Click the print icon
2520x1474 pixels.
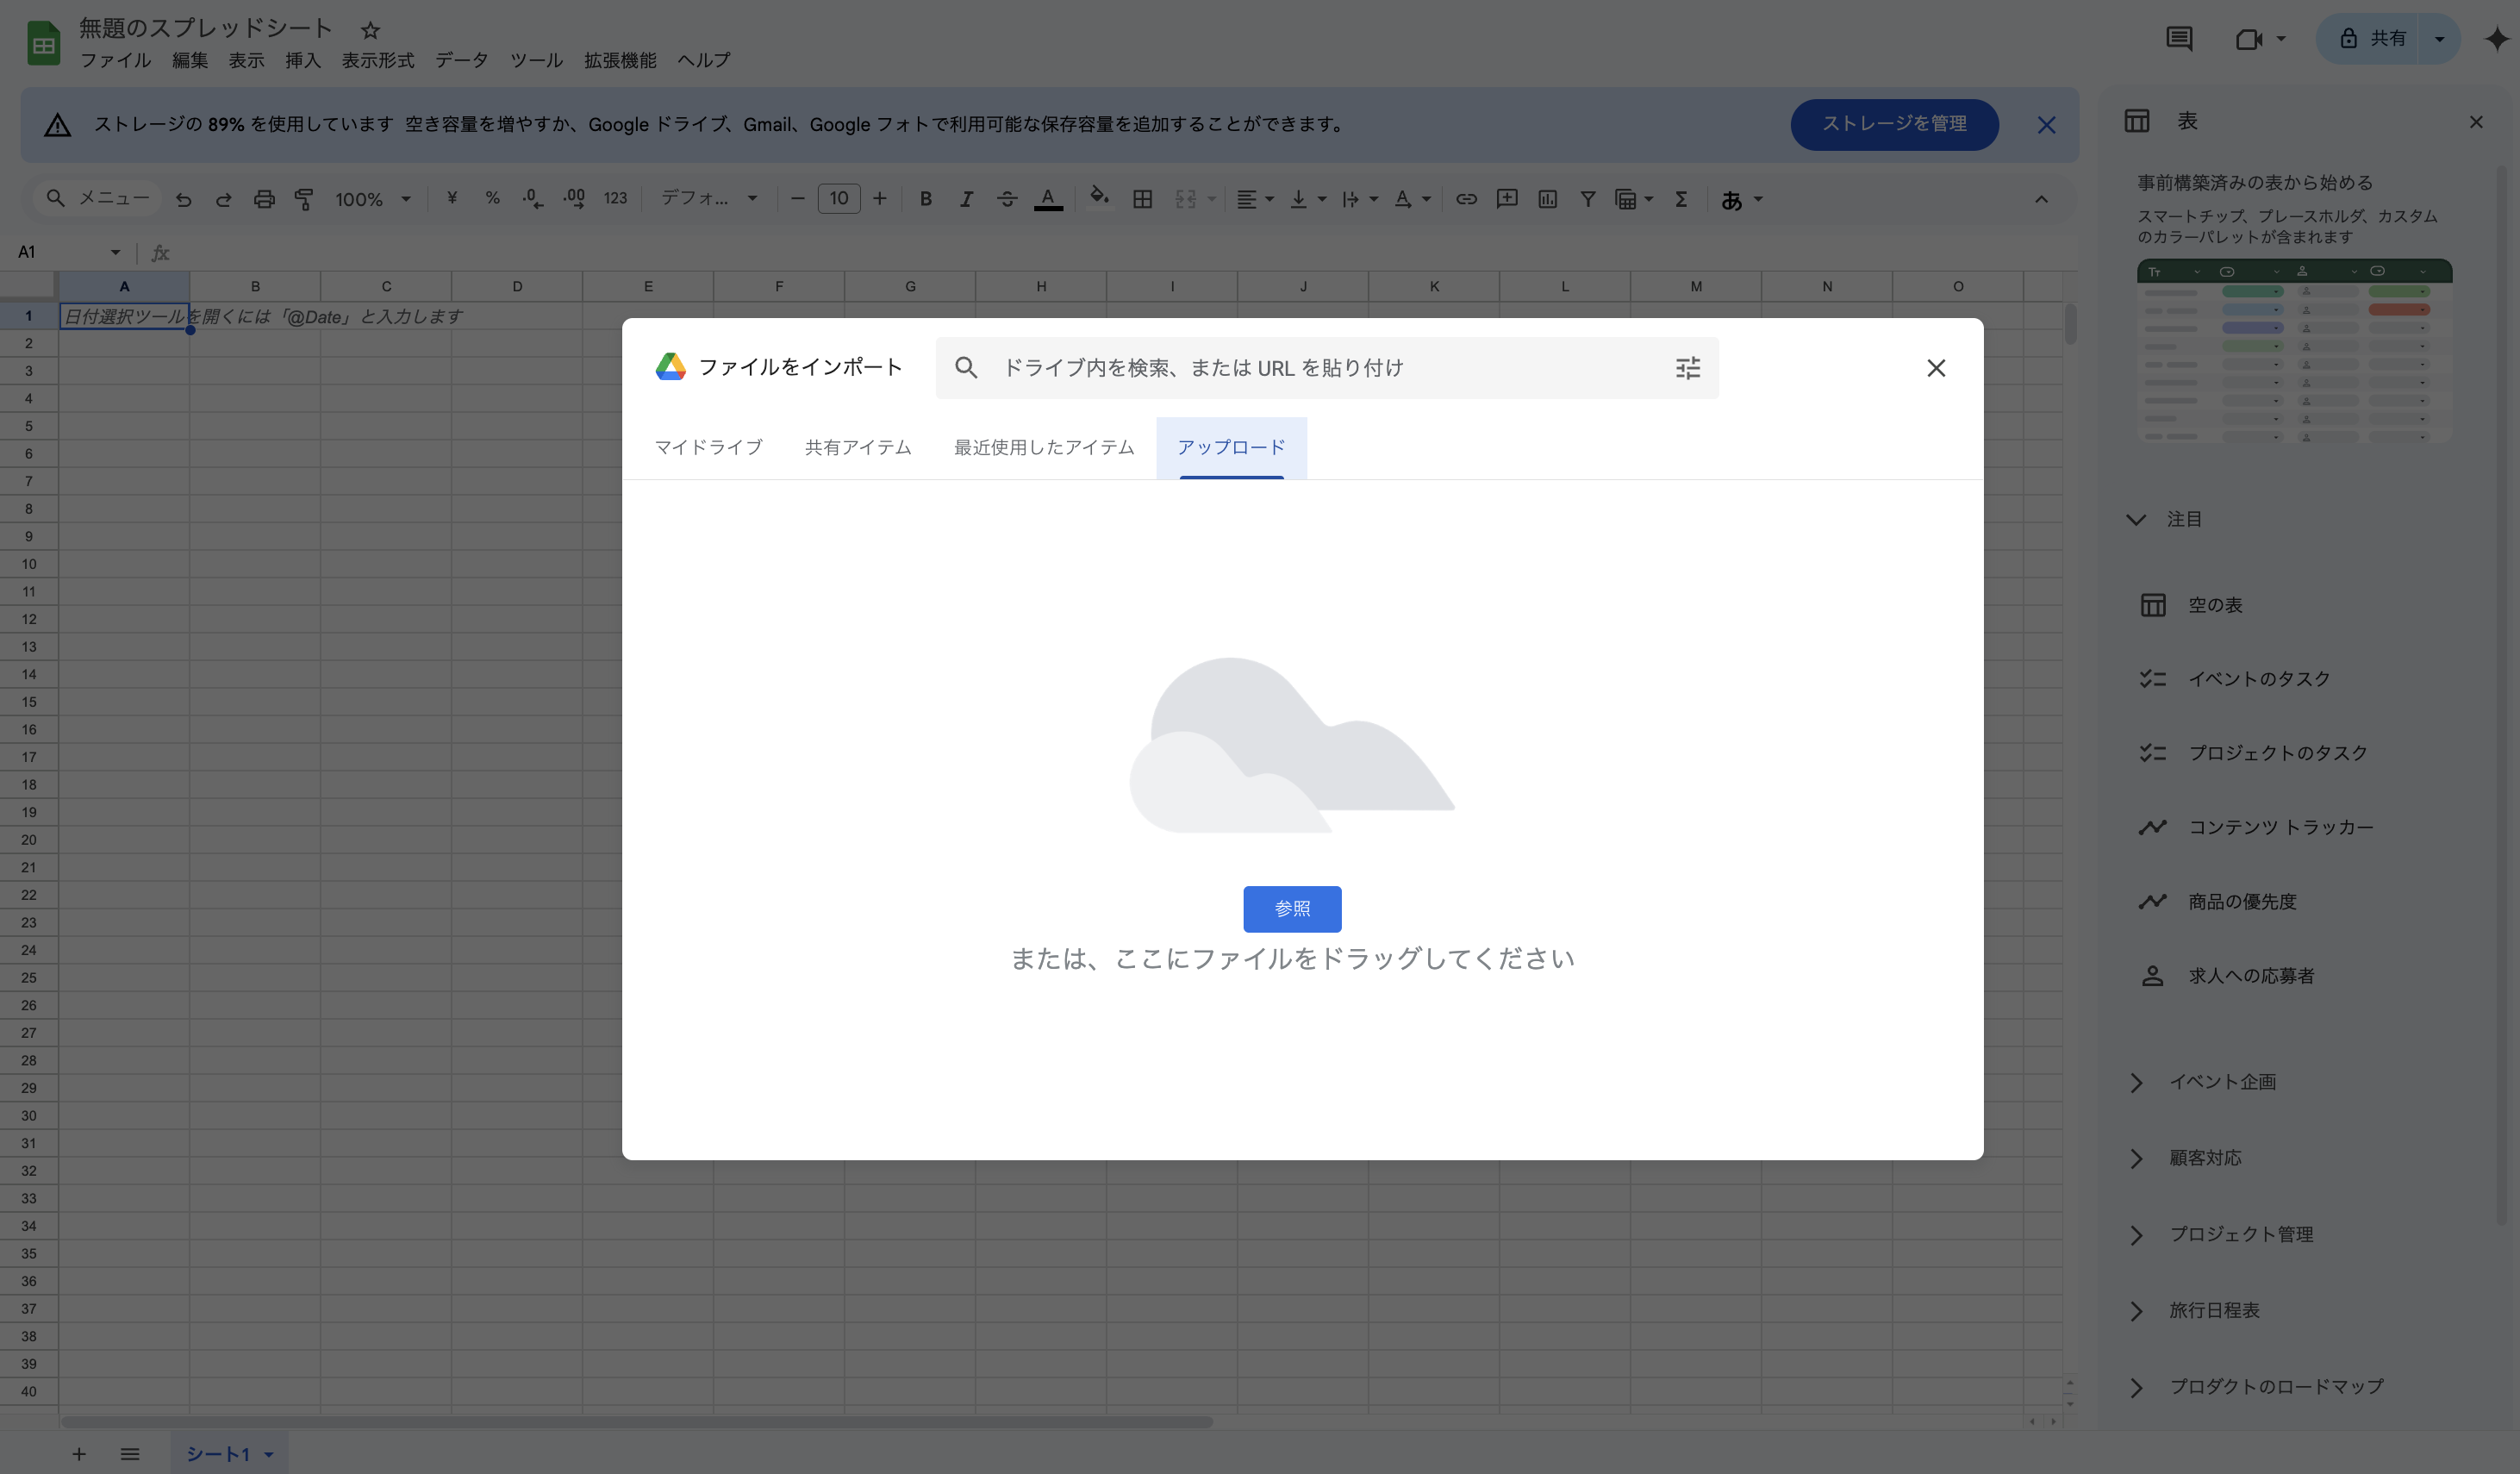(x=264, y=199)
